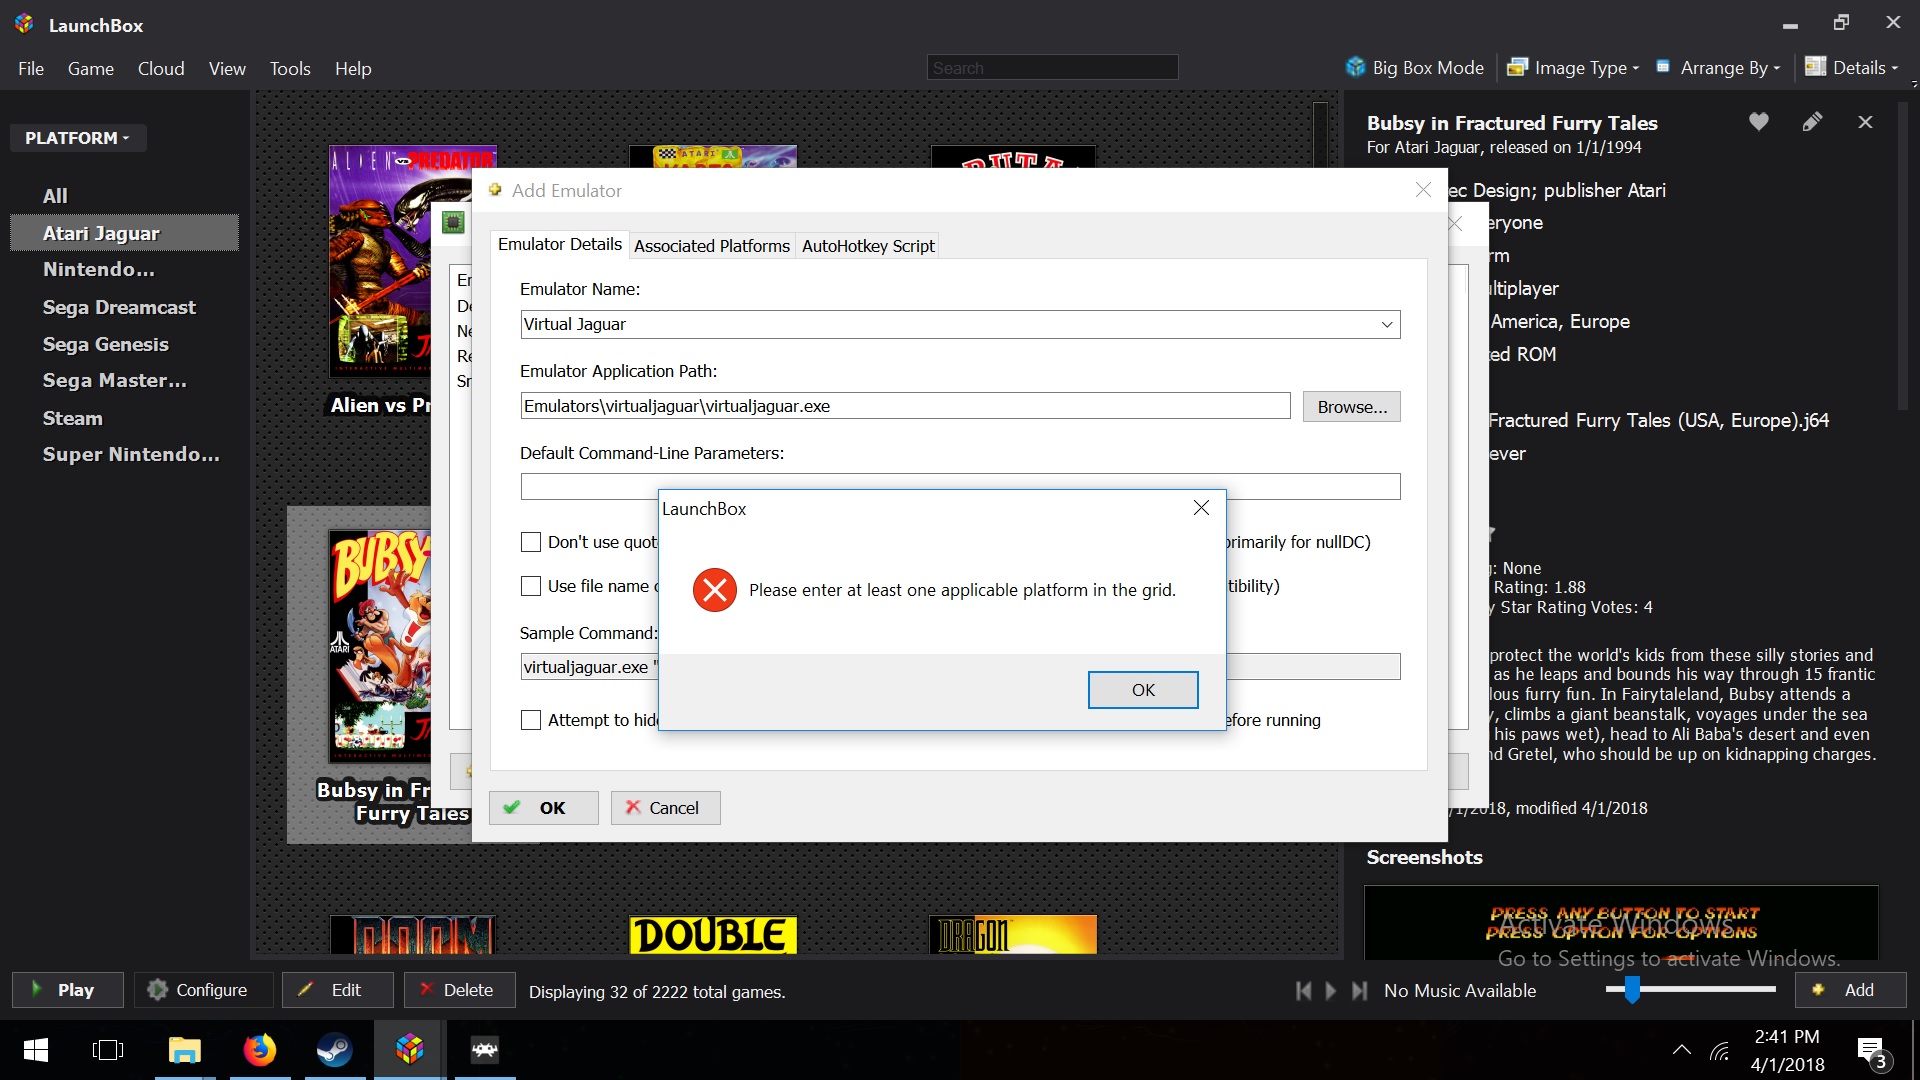Open the Details dropdown
1920x1080 pixels.
[x=1852, y=68]
